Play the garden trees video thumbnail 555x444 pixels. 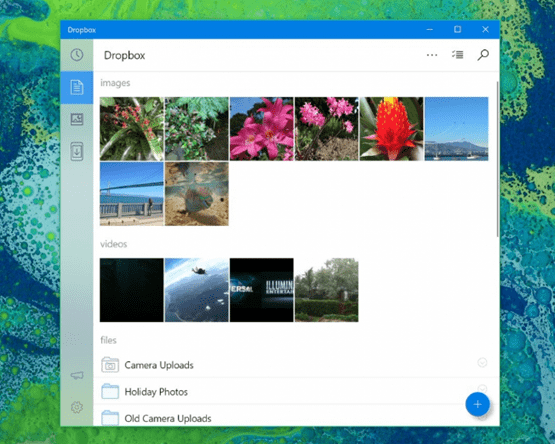click(327, 290)
